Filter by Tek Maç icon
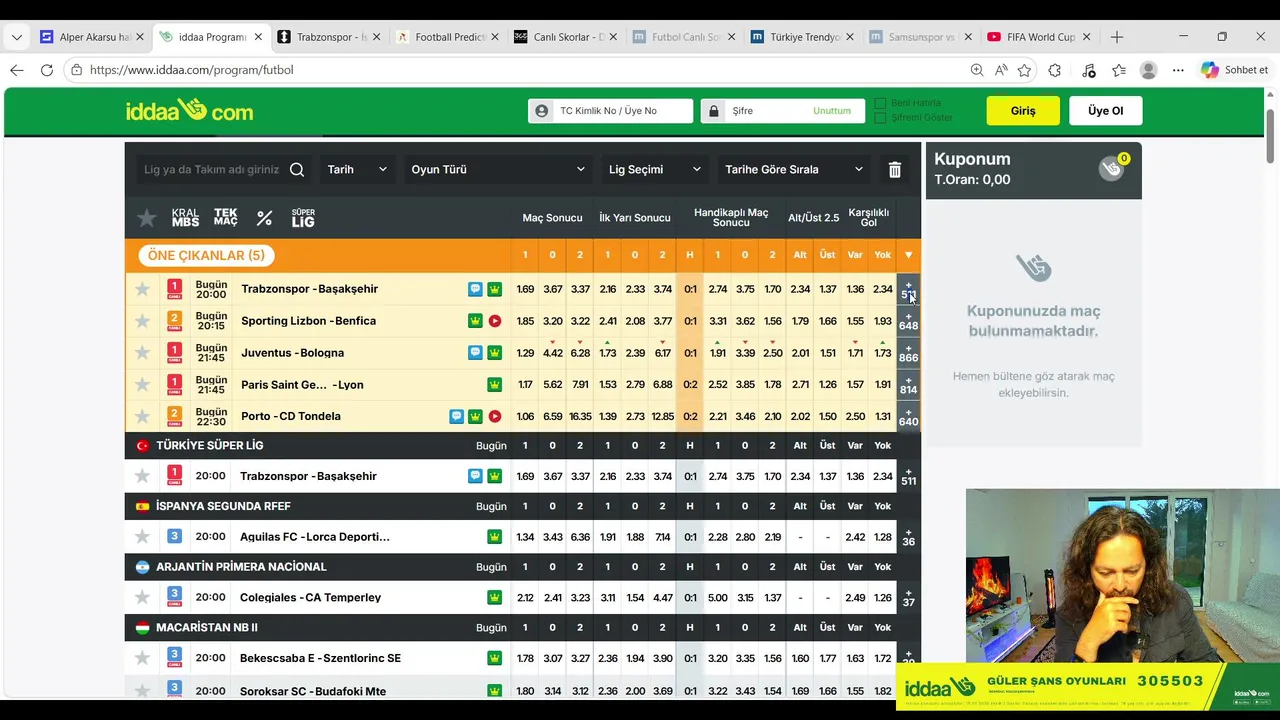This screenshot has width=1280, height=720. pos(226,218)
